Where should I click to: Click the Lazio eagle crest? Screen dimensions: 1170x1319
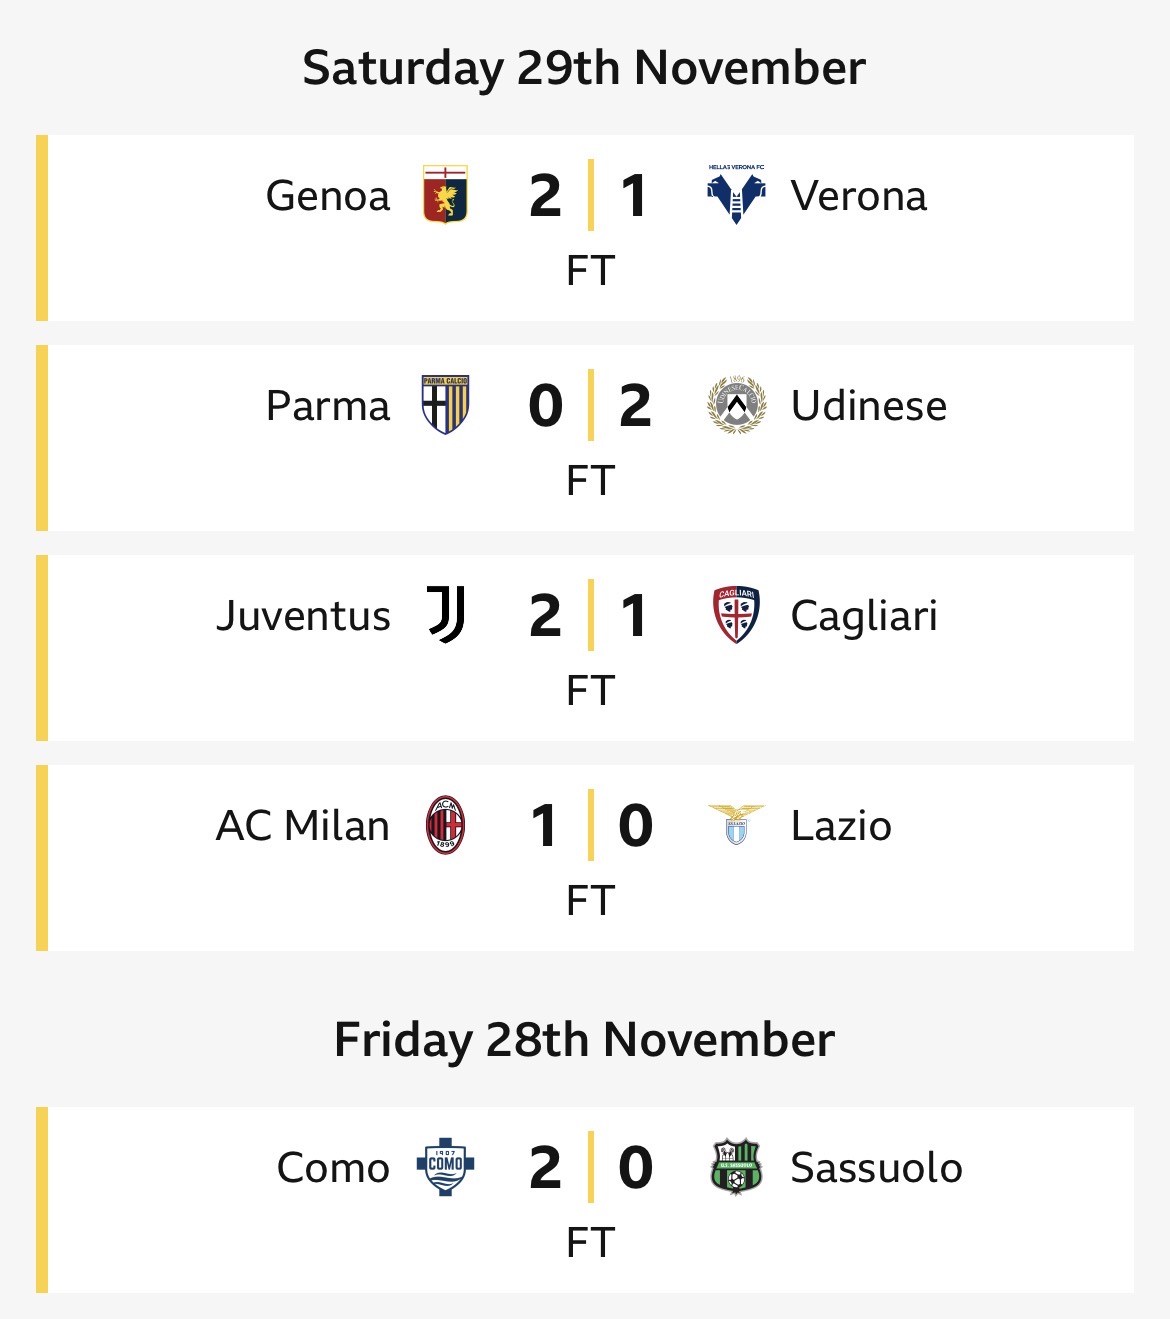(x=736, y=825)
